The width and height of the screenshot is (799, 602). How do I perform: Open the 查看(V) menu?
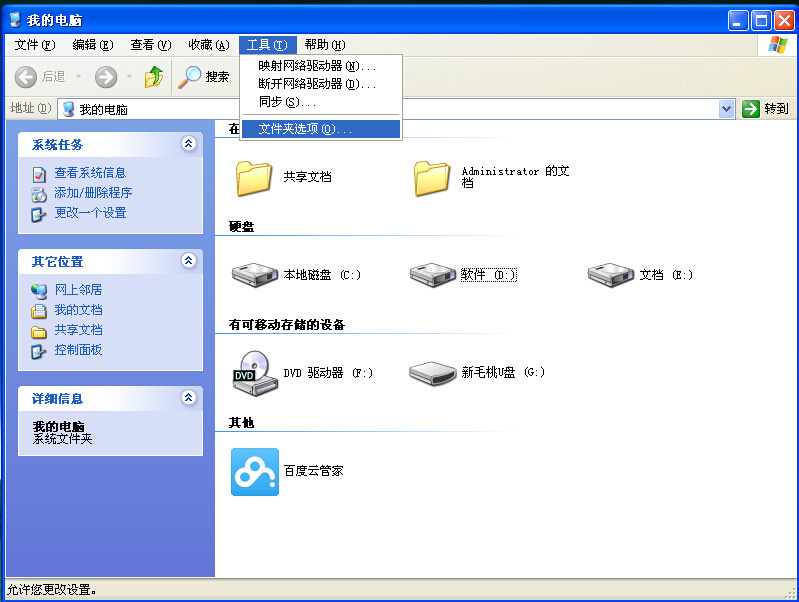point(150,45)
